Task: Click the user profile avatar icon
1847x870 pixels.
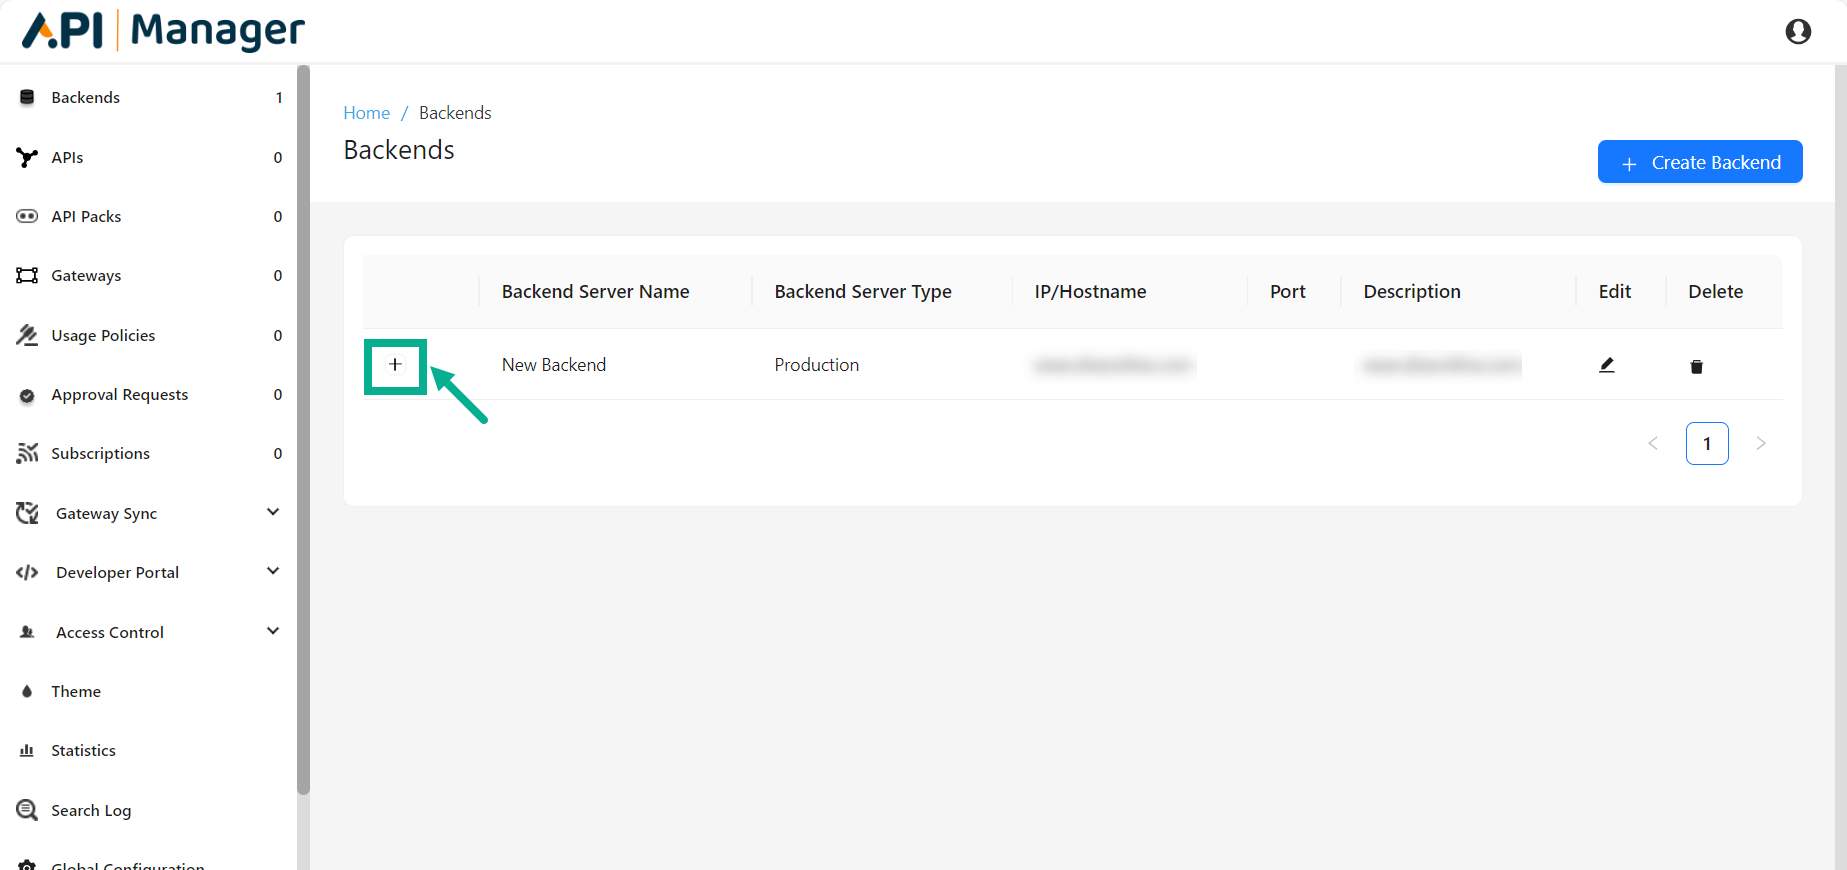Action: (x=1797, y=32)
